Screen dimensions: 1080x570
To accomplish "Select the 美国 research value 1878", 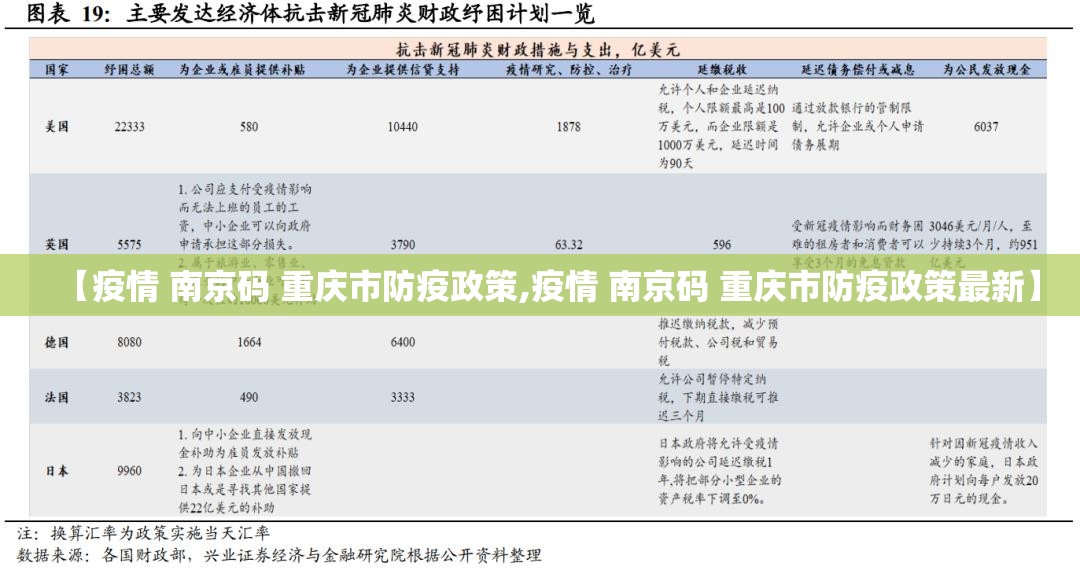I will (568, 127).
